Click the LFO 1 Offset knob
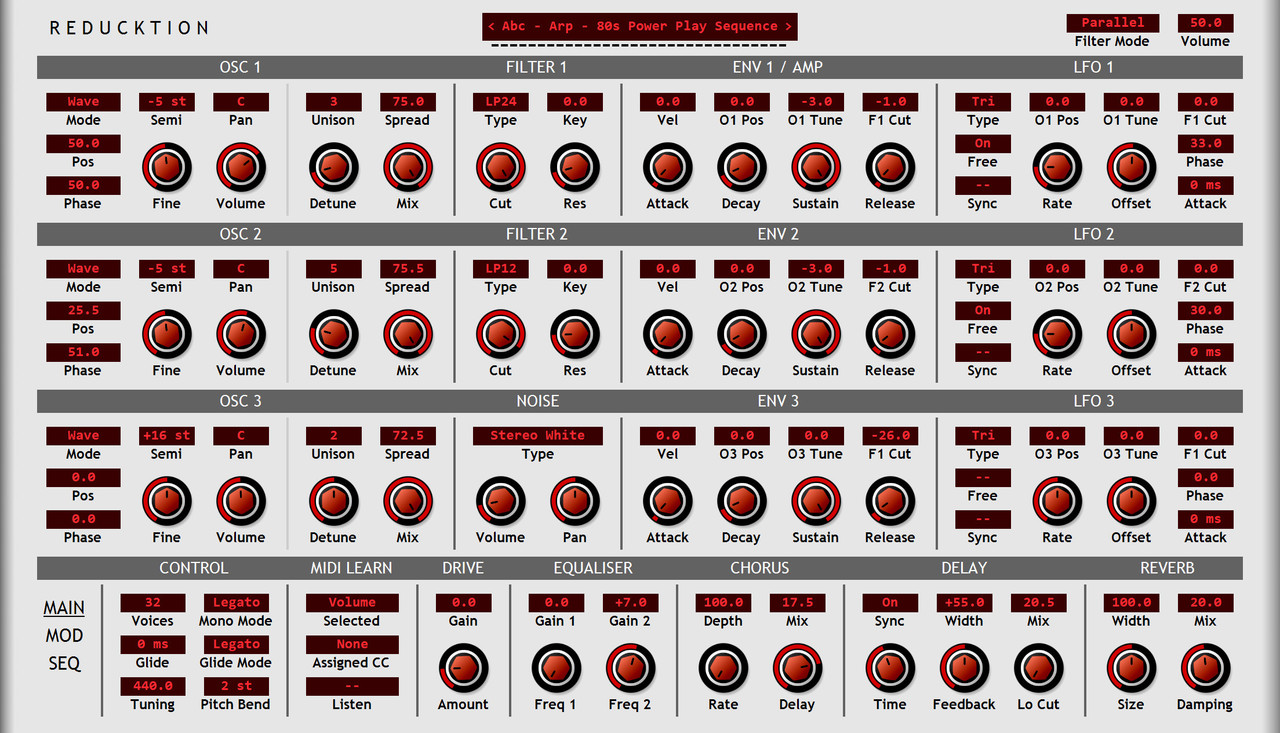The height and width of the screenshot is (733, 1280). (1131, 167)
